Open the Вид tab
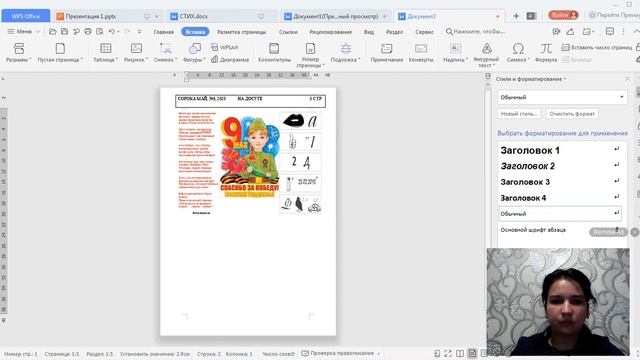This screenshot has height=360, width=640. [369, 32]
